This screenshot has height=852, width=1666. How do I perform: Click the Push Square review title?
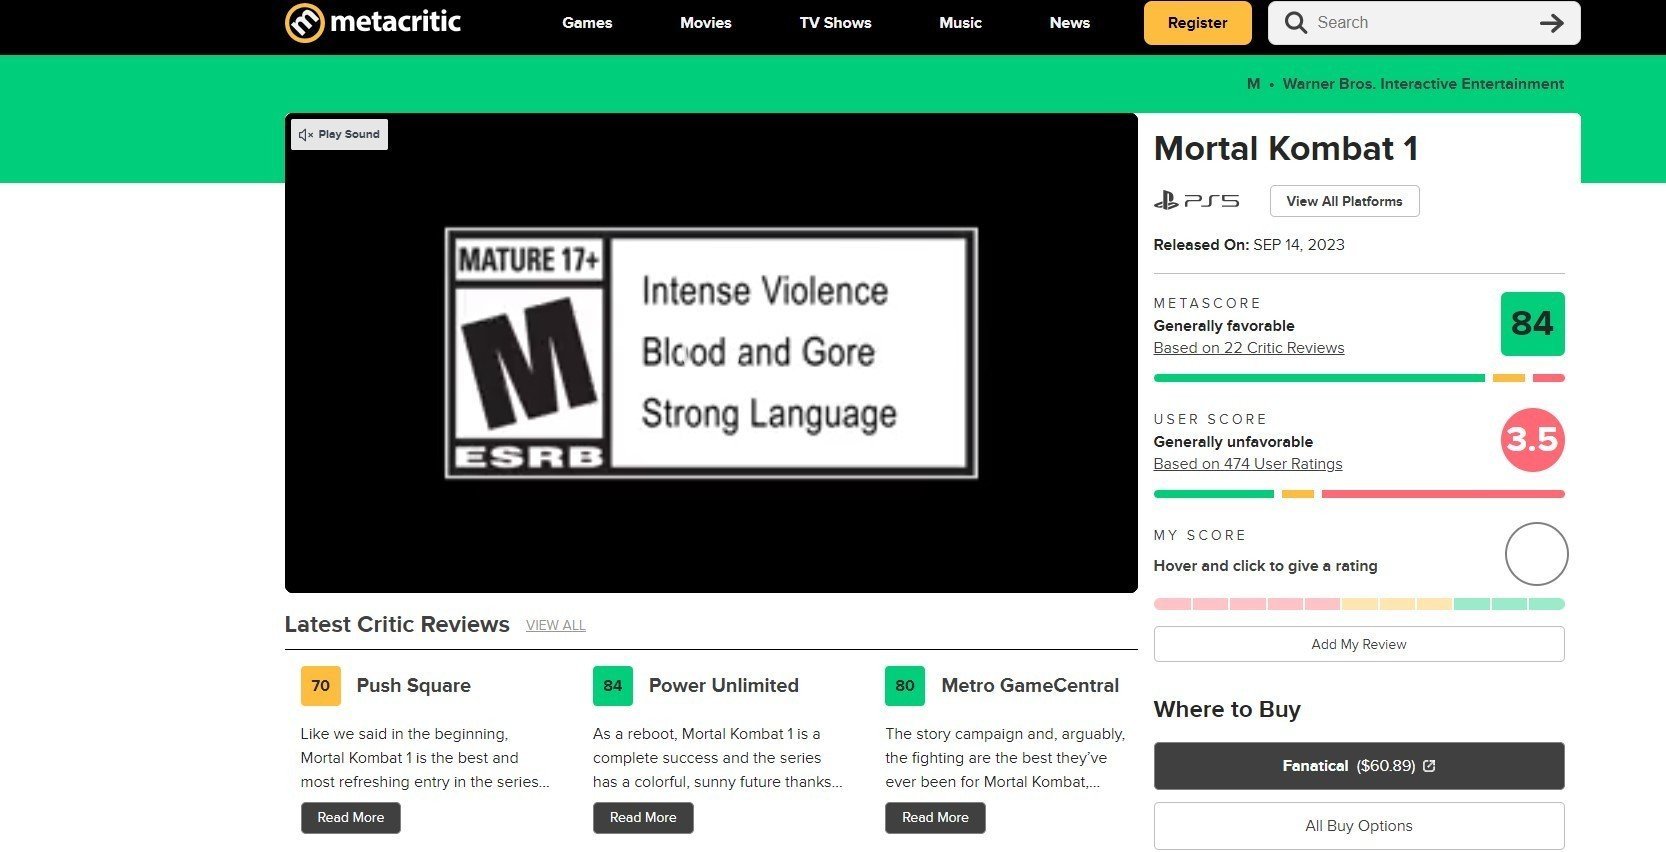tap(414, 686)
